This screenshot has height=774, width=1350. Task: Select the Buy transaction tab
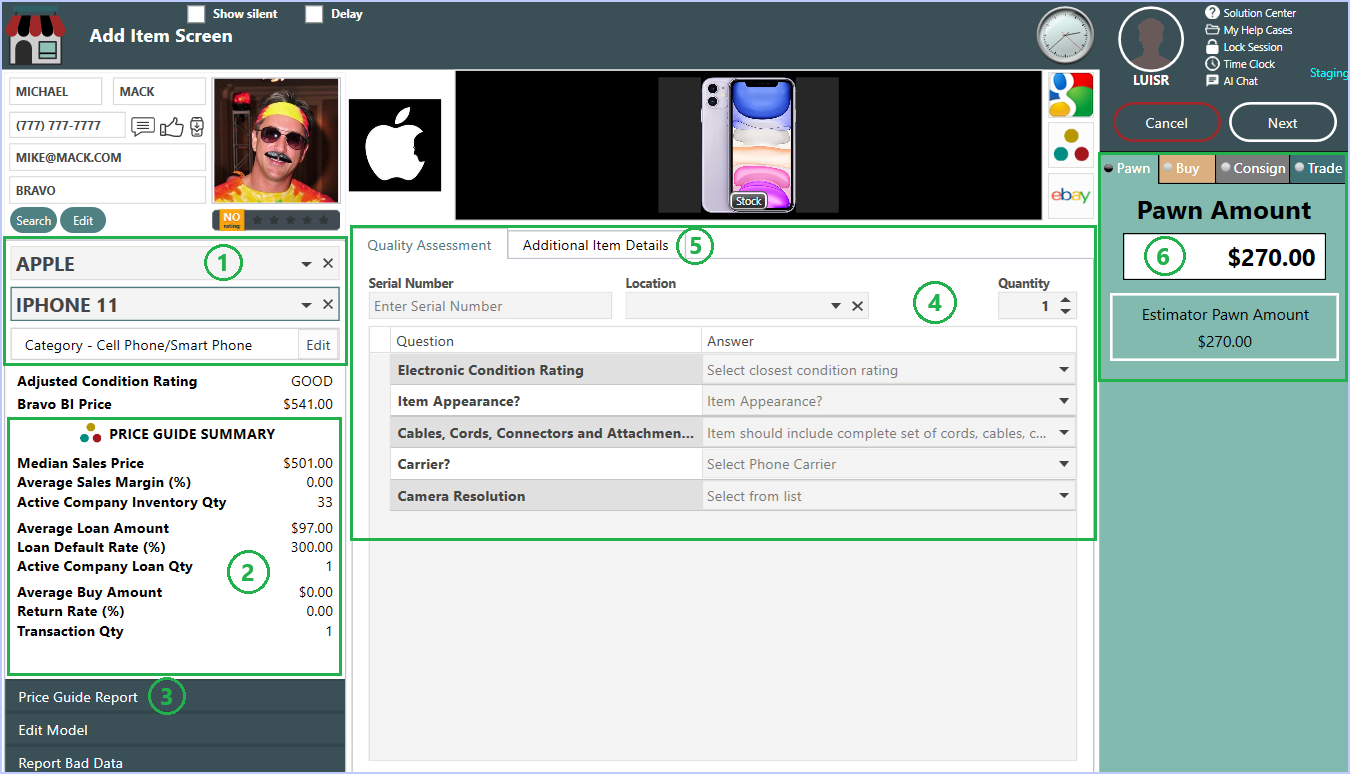pos(1187,169)
